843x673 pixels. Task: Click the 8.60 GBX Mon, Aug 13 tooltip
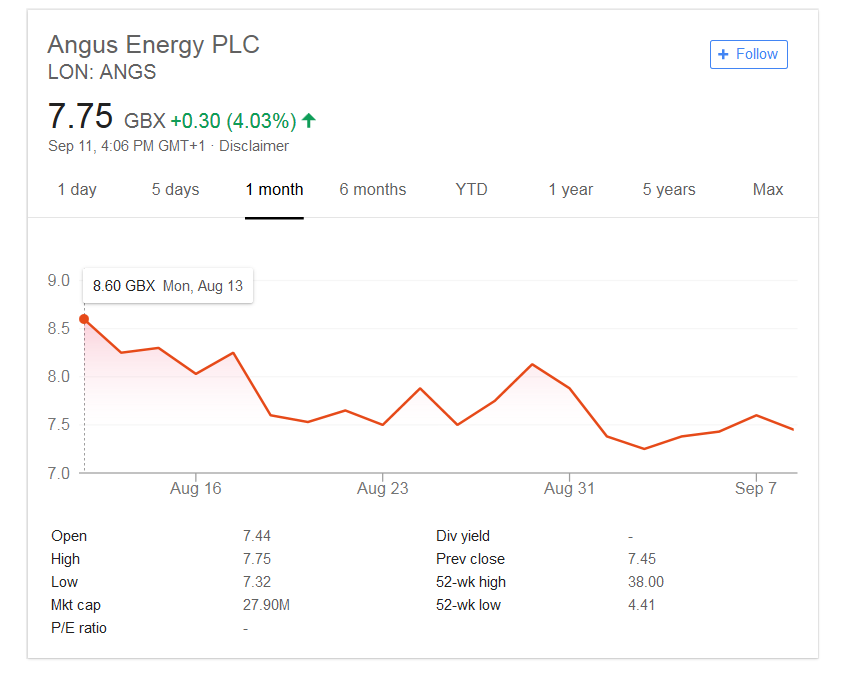(x=168, y=285)
